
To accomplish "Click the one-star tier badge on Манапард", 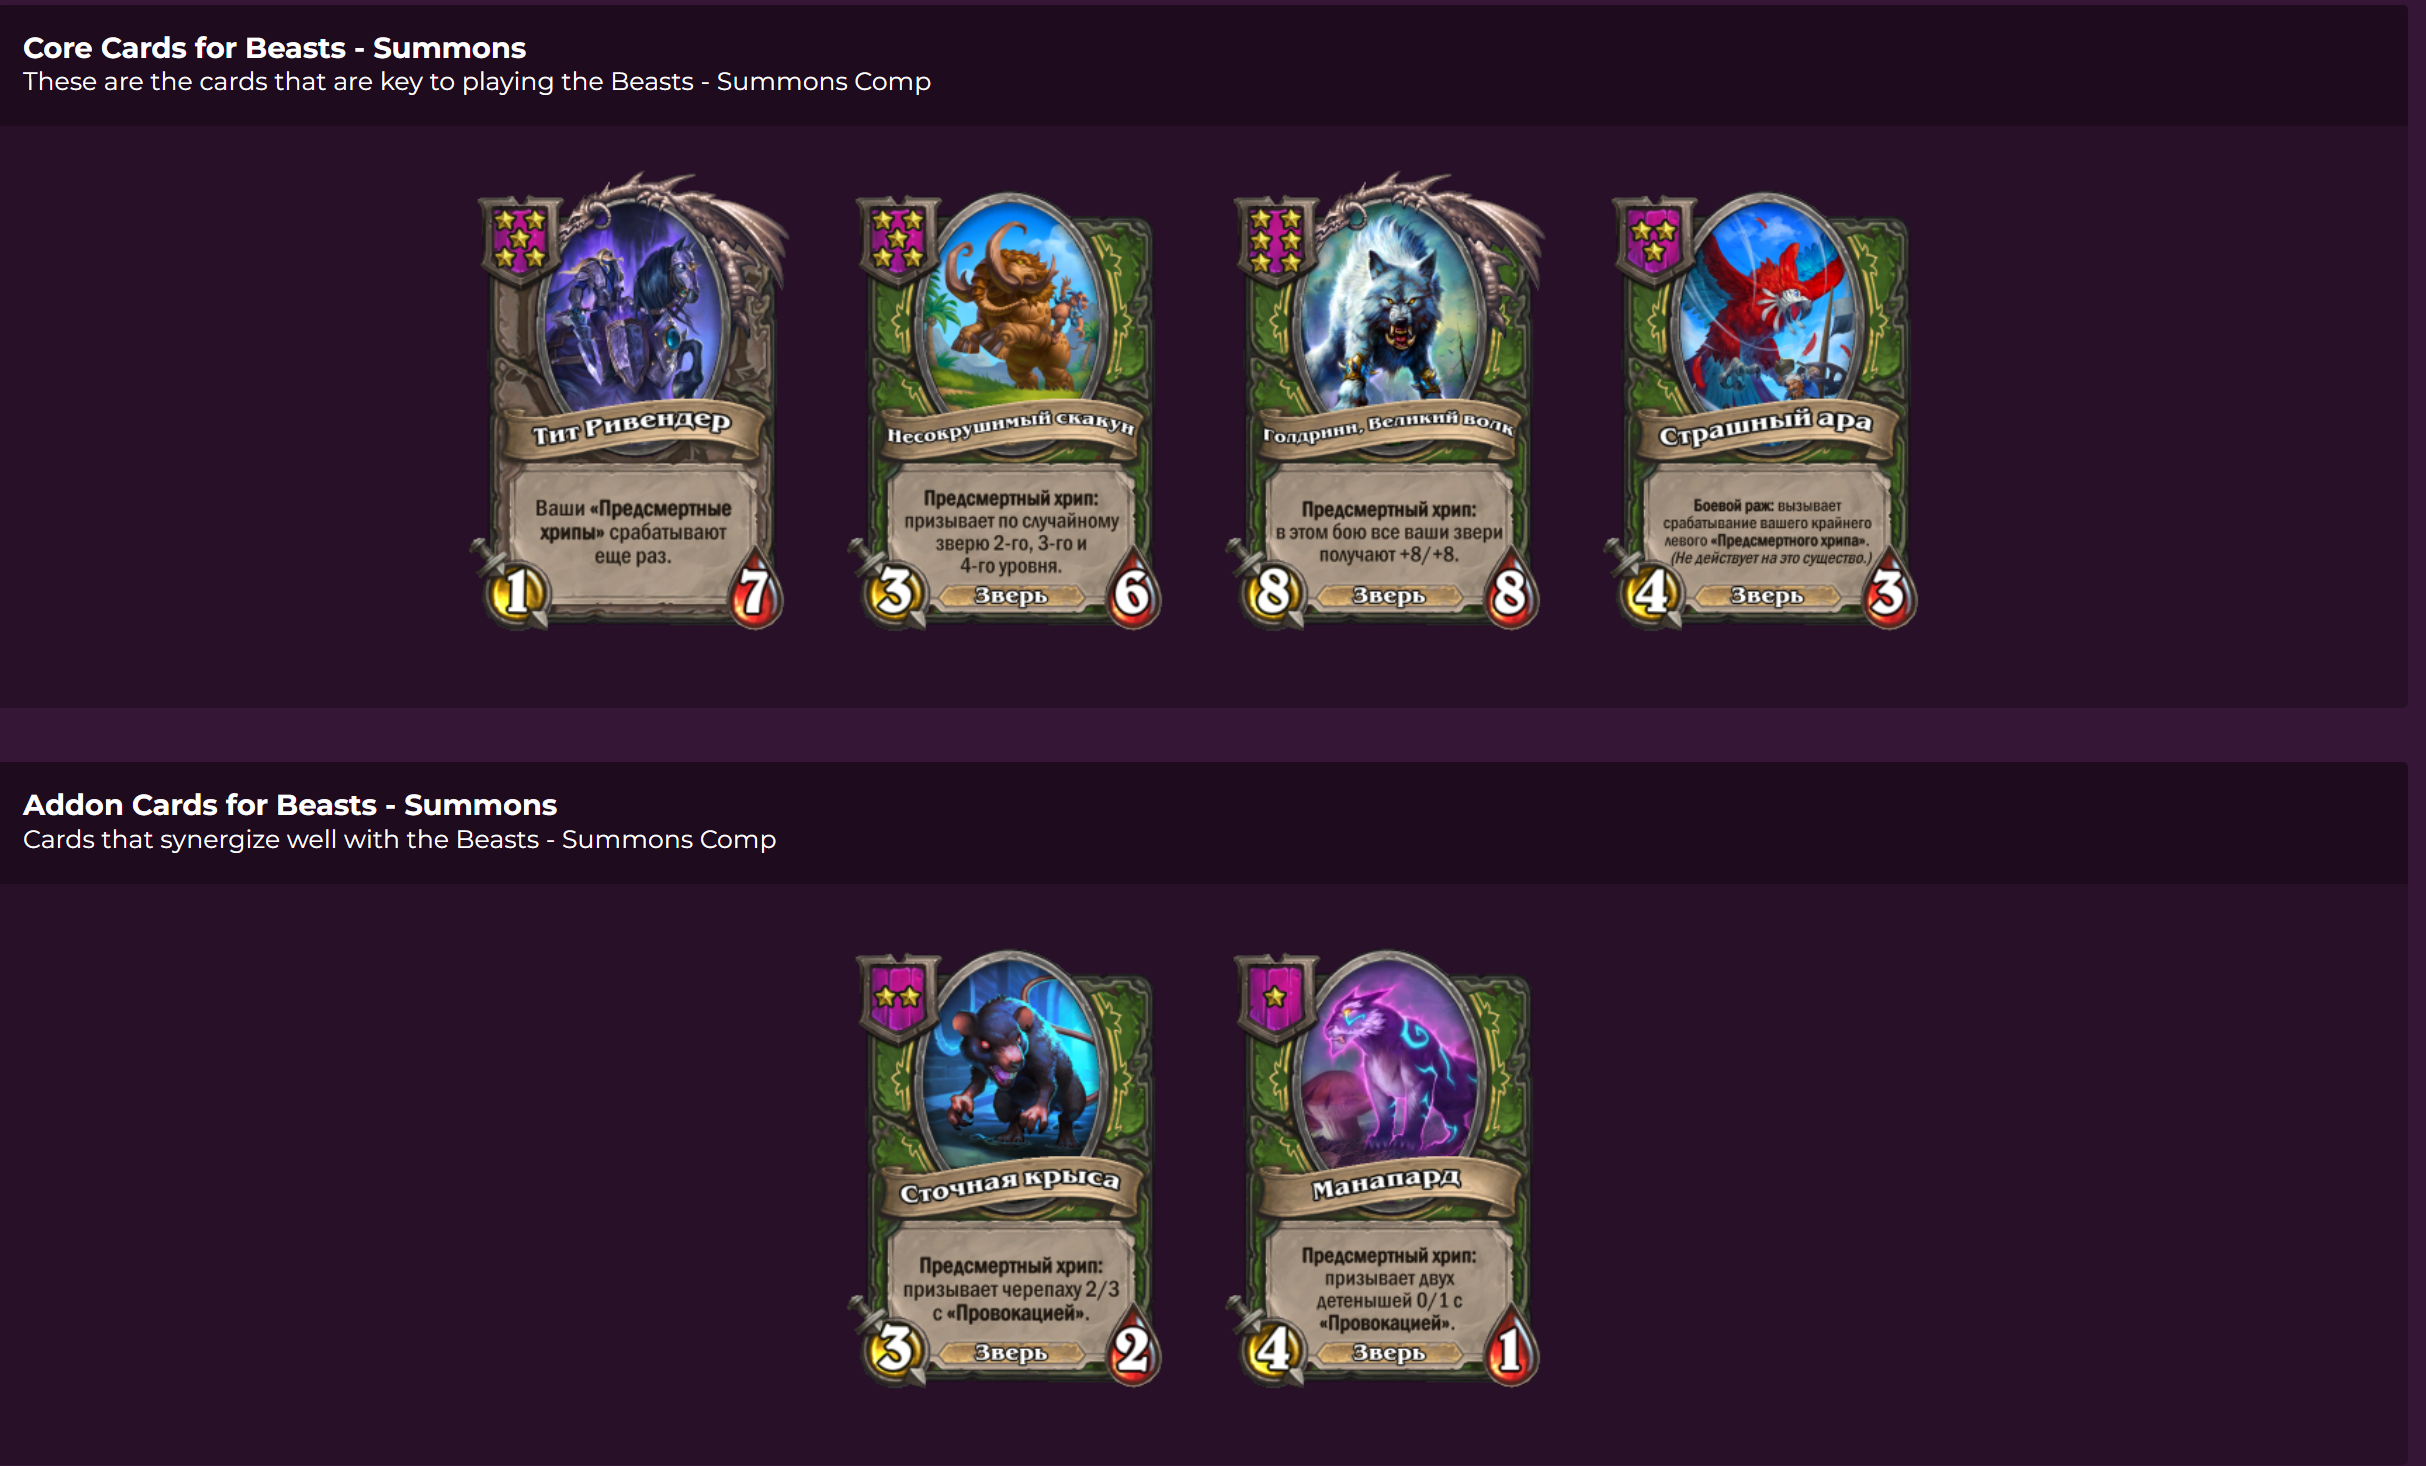I will click(x=1276, y=998).
